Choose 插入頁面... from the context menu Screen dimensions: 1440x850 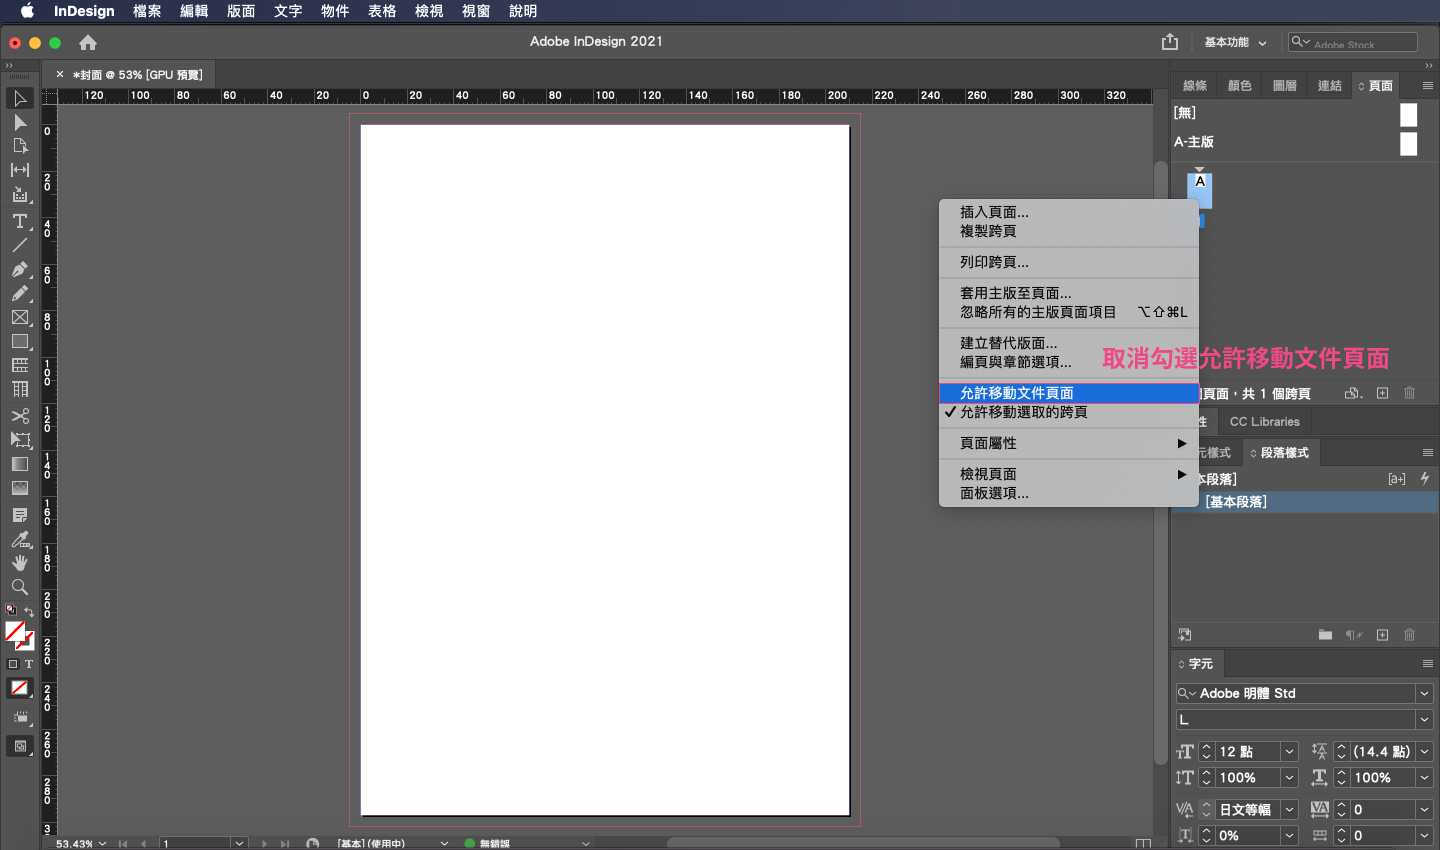click(994, 212)
